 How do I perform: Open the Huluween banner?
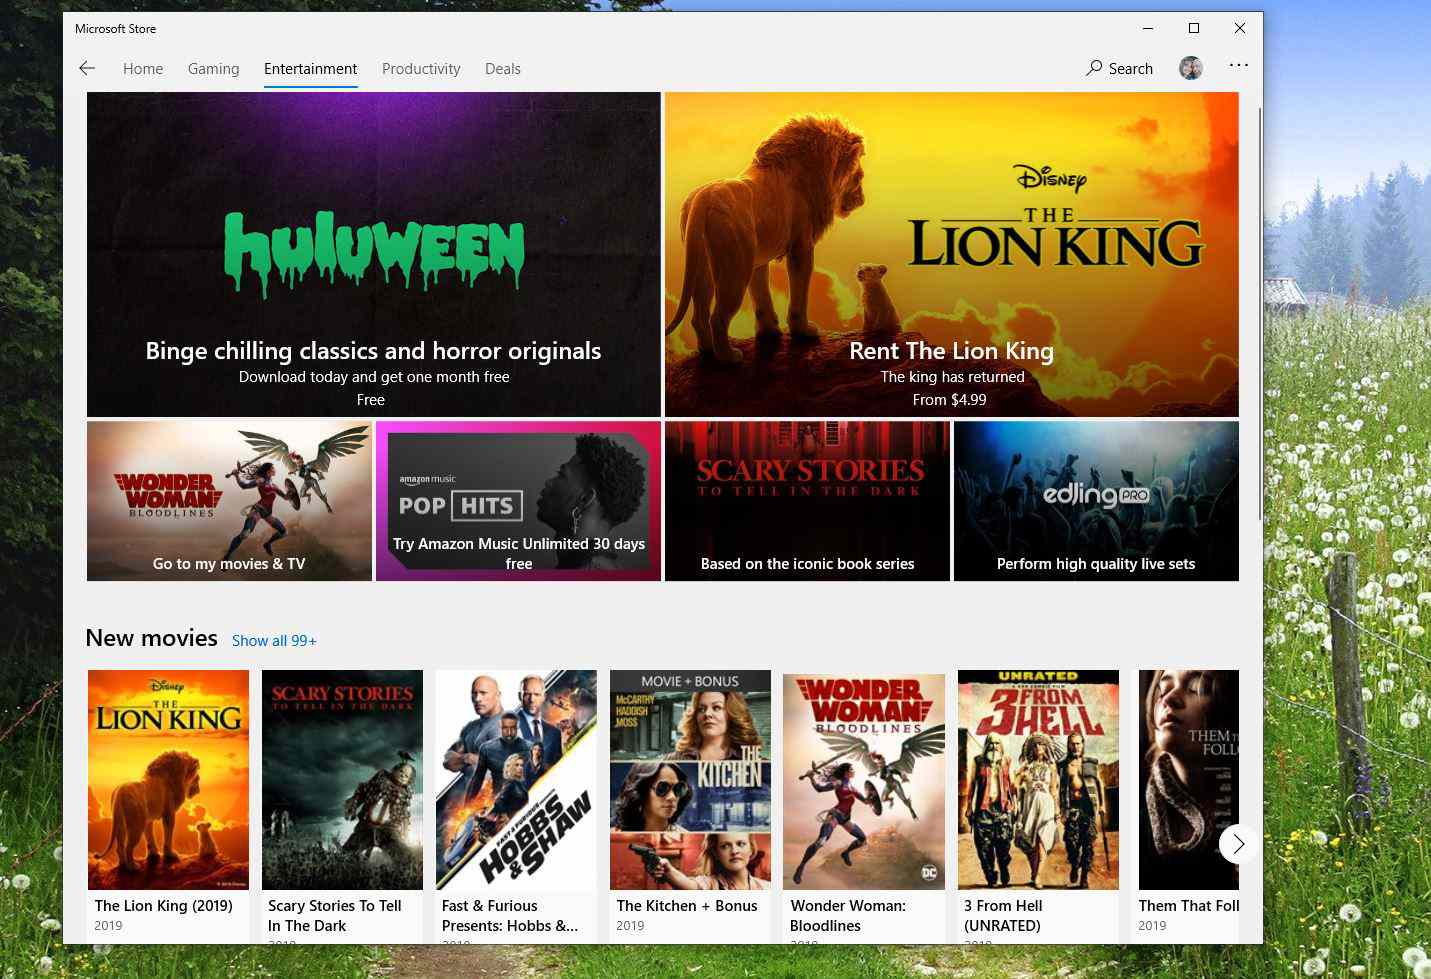point(374,254)
